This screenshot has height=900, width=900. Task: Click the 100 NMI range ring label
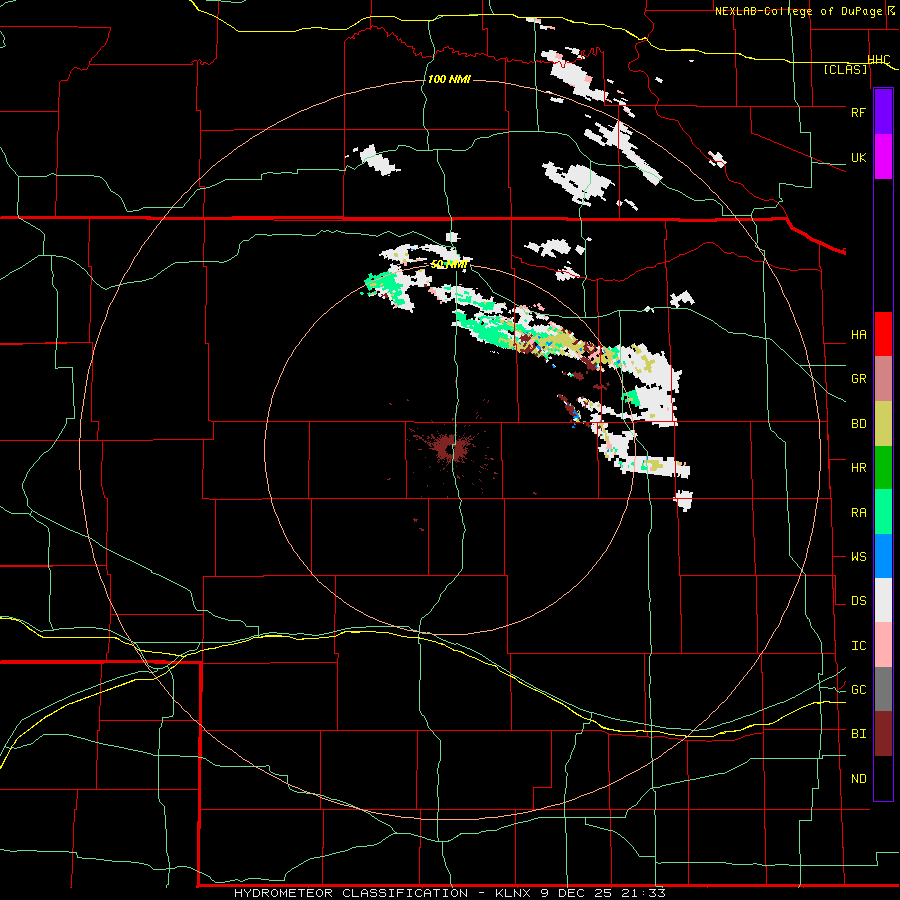point(449,79)
